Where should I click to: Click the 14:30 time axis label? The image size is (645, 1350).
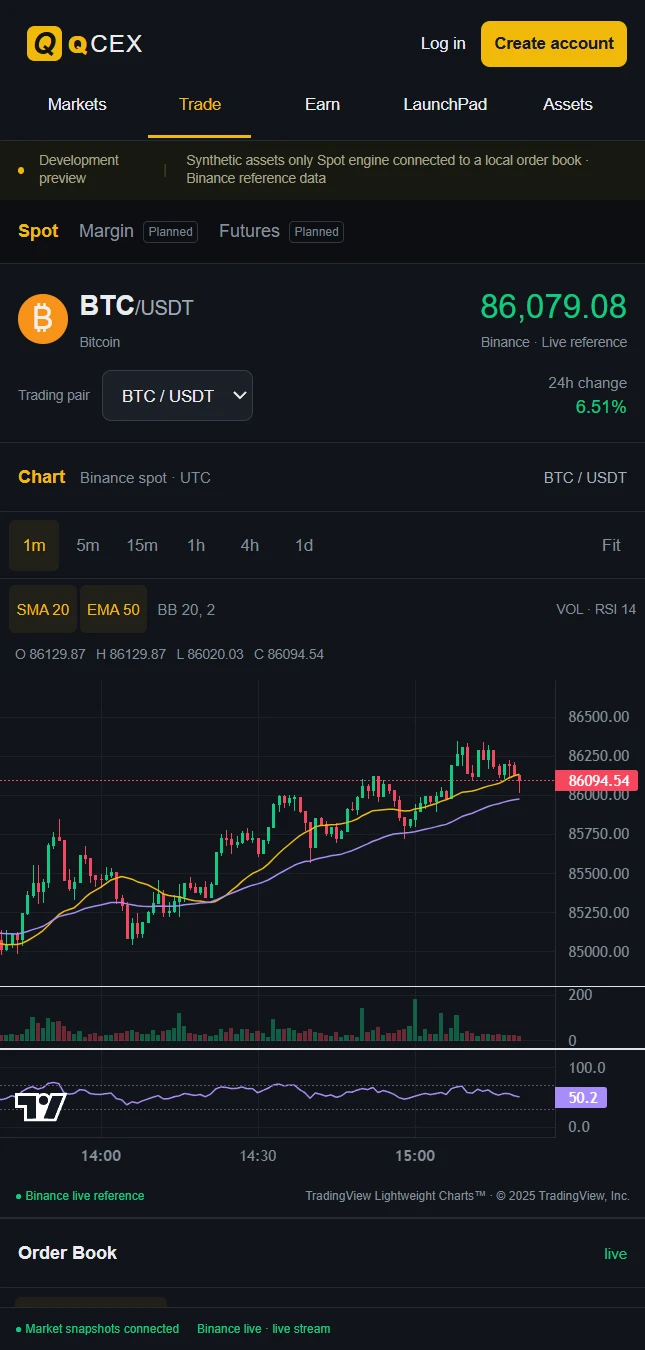[x=258, y=1156]
